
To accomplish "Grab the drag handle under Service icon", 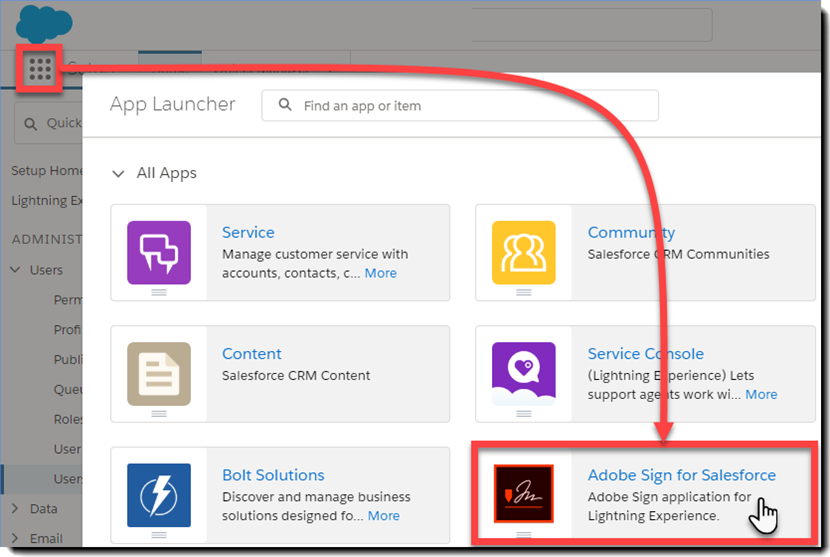I will coord(159,292).
